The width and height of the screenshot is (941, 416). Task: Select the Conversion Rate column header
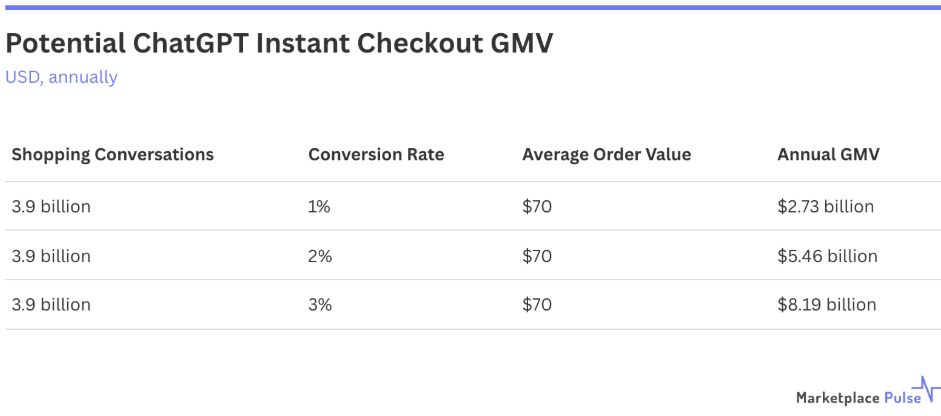[x=376, y=155]
